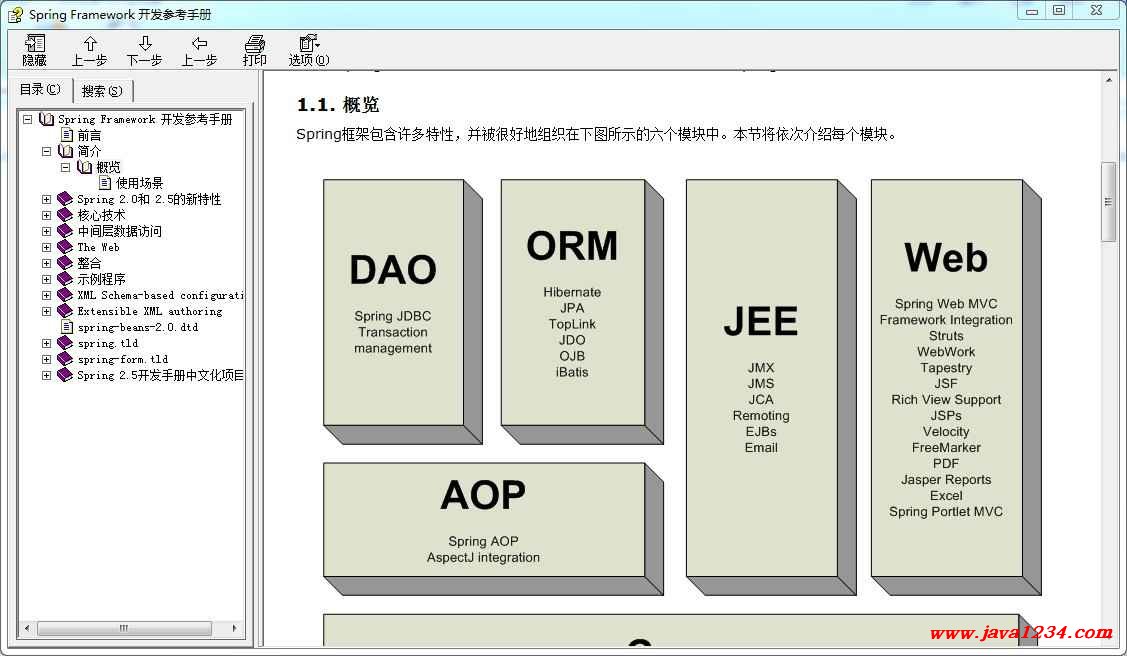This screenshot has width=1127, height=656.
Task: Expand the 示例程序 tree node
Action: point(47,280)
